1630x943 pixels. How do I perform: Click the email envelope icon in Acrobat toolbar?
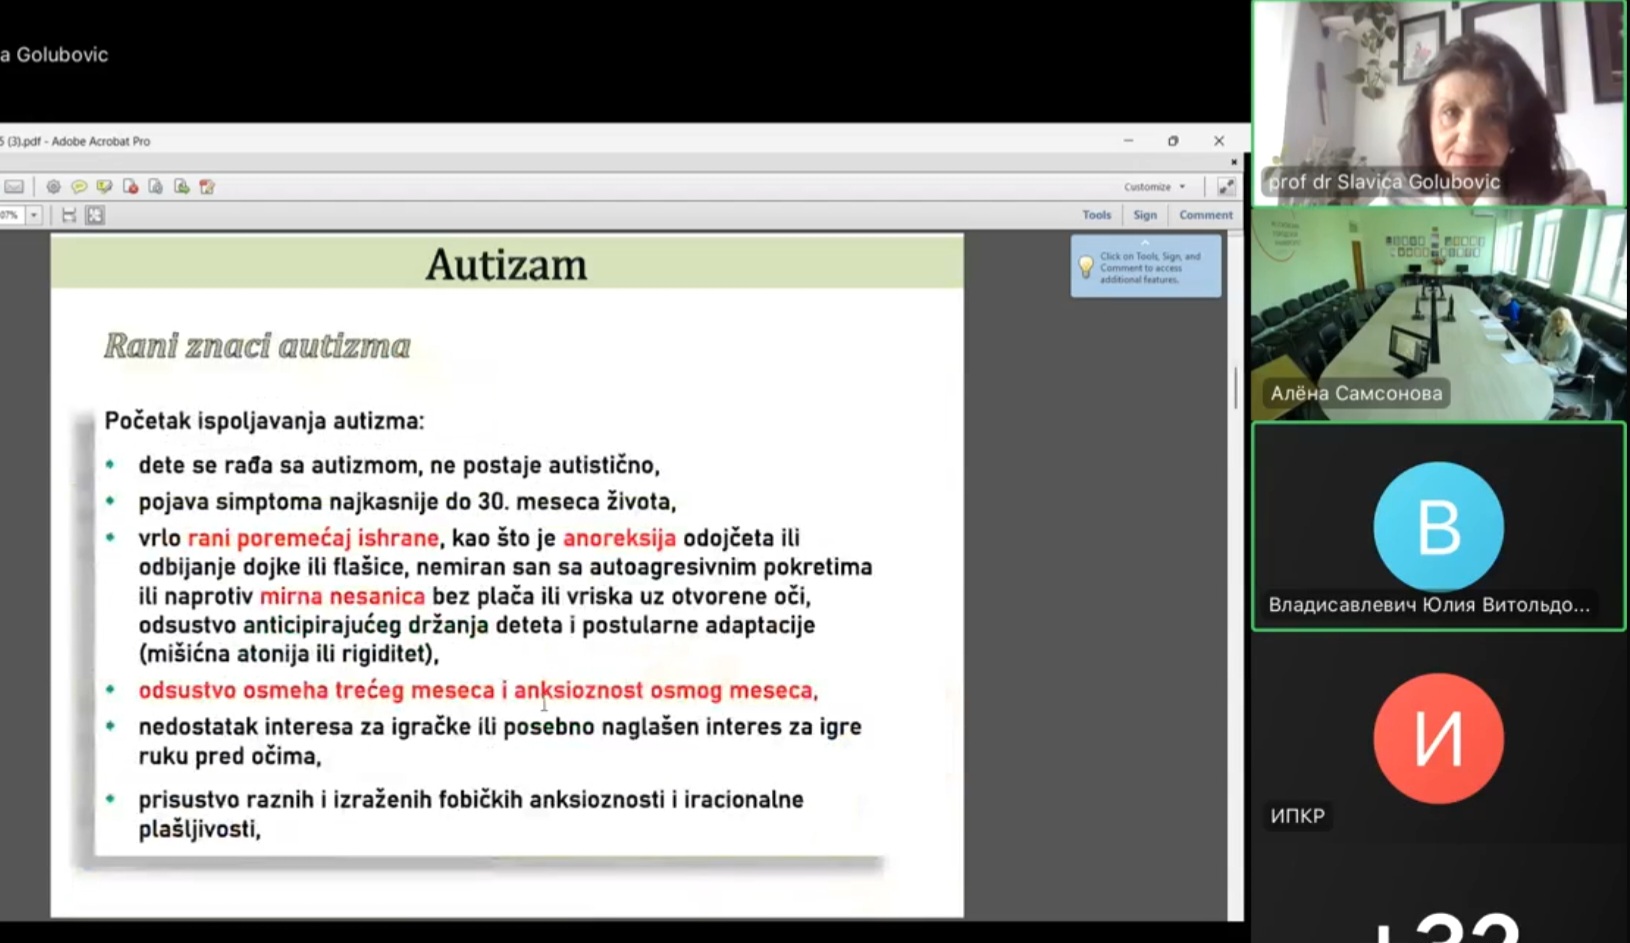click(14, 187)
